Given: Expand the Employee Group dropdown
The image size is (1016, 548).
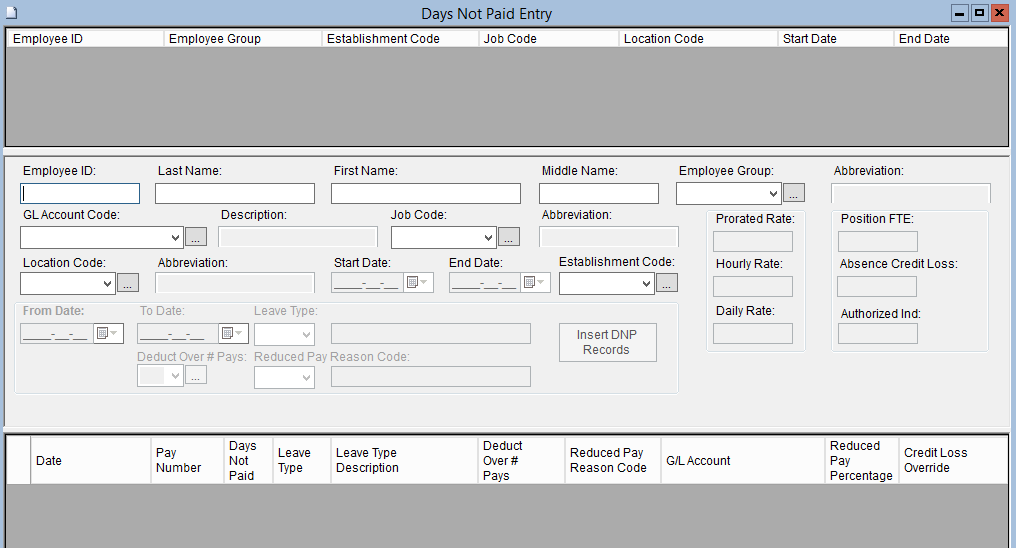Looking at the screenshot, I should (773, 193).
